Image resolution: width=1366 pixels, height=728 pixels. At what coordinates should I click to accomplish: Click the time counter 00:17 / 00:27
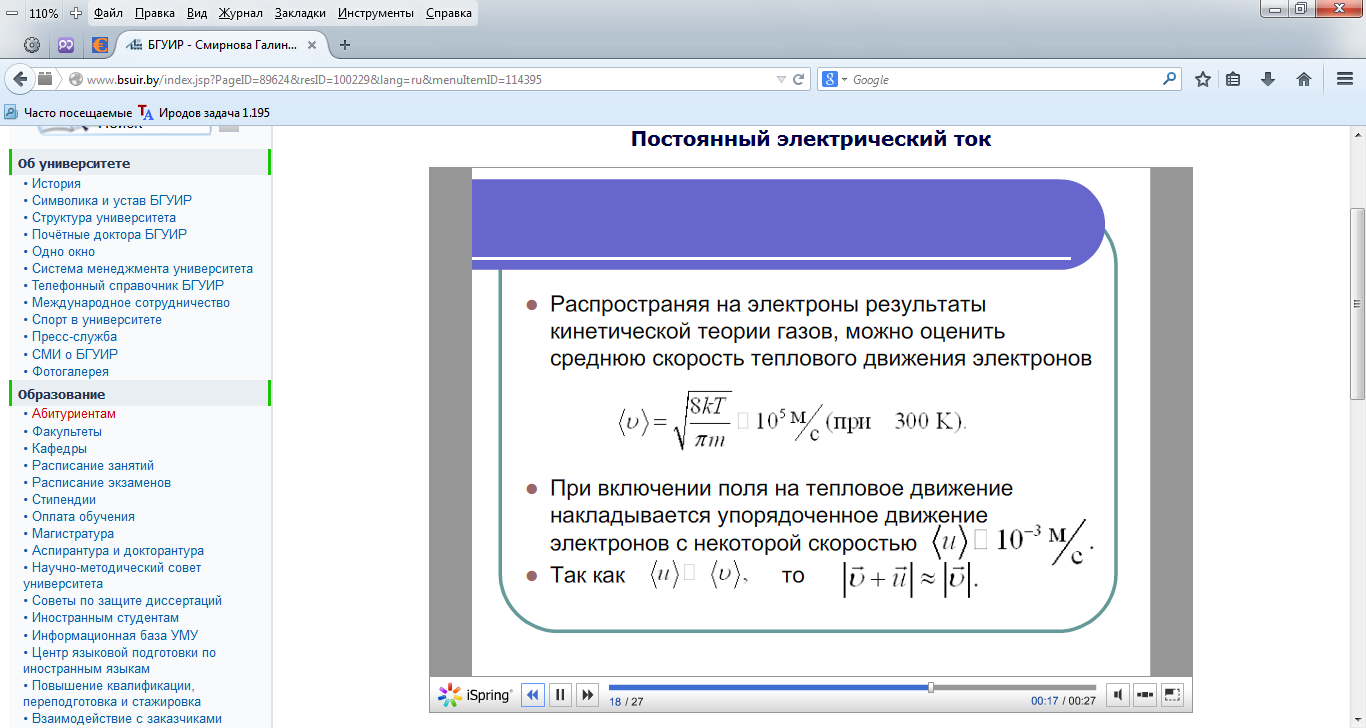(1064, 702)
